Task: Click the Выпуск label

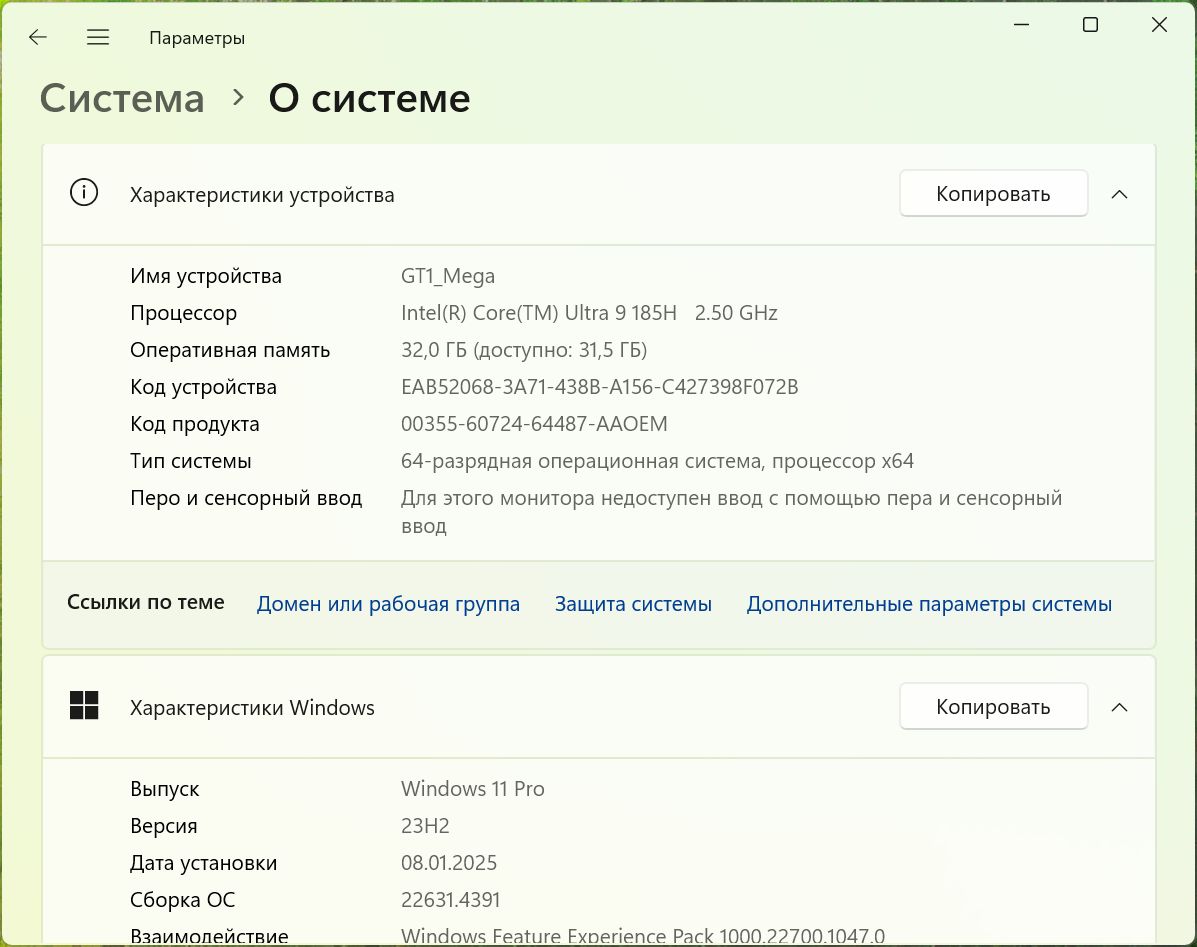Action: (x=164, y=789)
